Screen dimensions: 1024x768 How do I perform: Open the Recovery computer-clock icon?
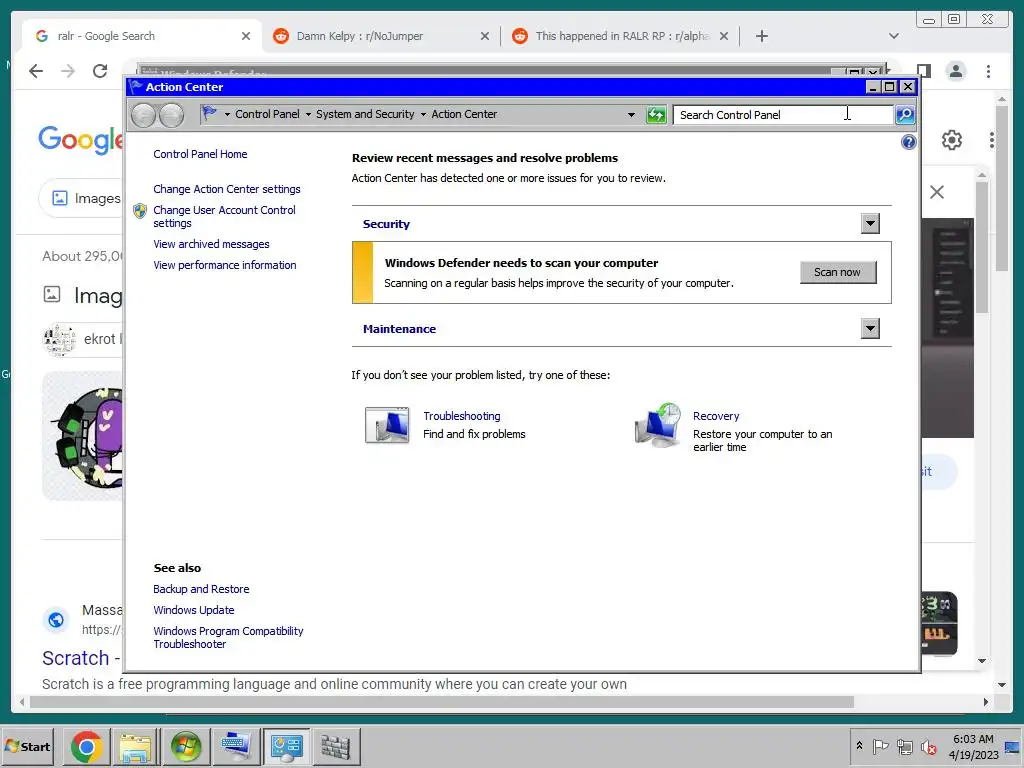pyautogui.click(x=658, y=424)
